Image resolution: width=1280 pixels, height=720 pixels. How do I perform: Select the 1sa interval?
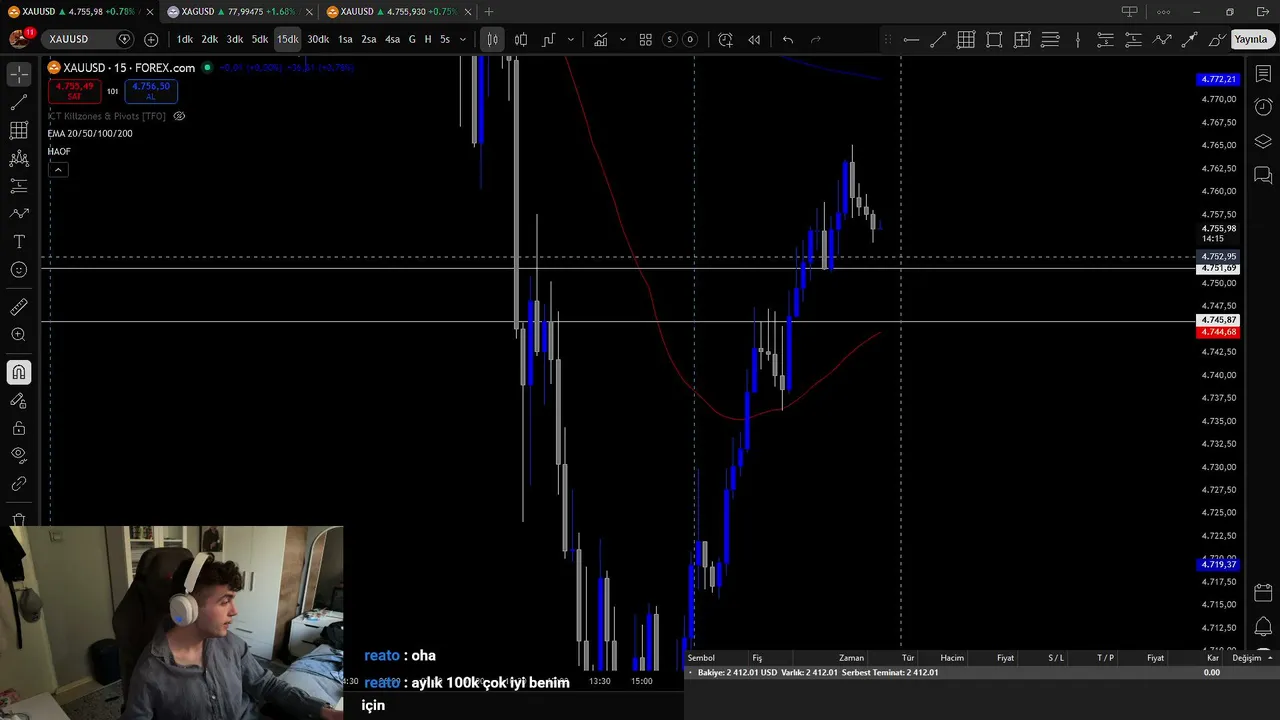tap(345, 39)
